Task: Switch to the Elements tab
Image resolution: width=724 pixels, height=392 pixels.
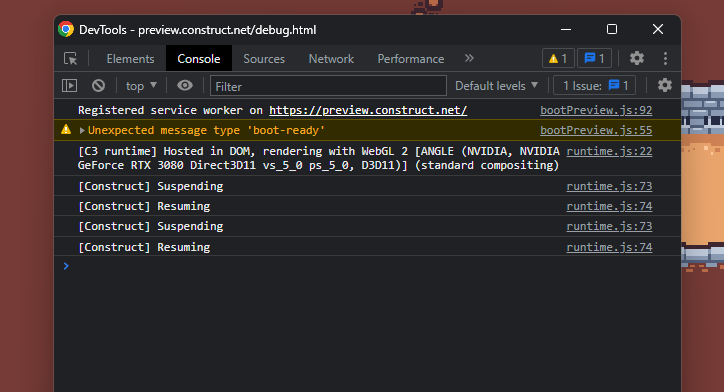Action: [x=130, y=59]
